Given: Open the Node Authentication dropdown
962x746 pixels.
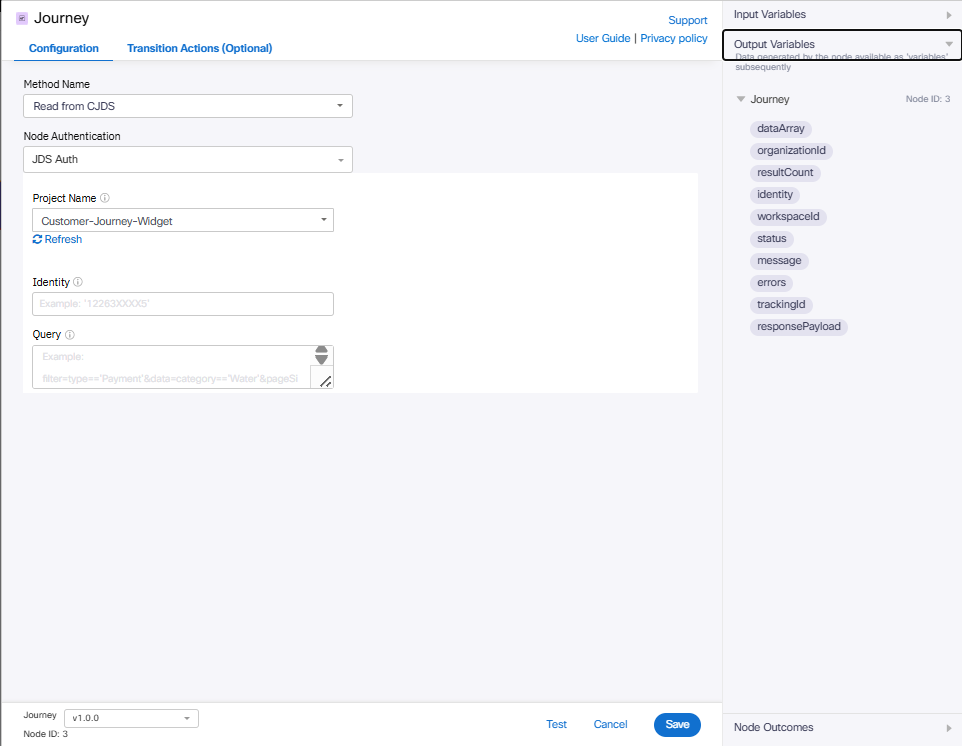Looking at the screenshot, I should click(188, 160).
